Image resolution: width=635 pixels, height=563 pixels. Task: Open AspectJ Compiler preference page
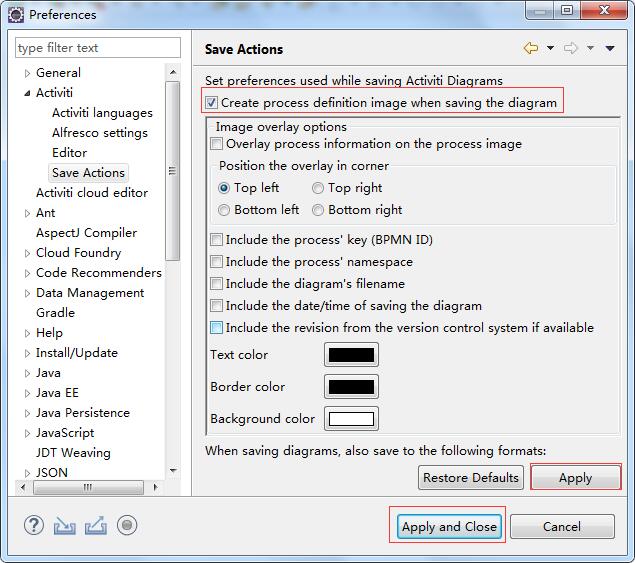click(x=86, y=233)
